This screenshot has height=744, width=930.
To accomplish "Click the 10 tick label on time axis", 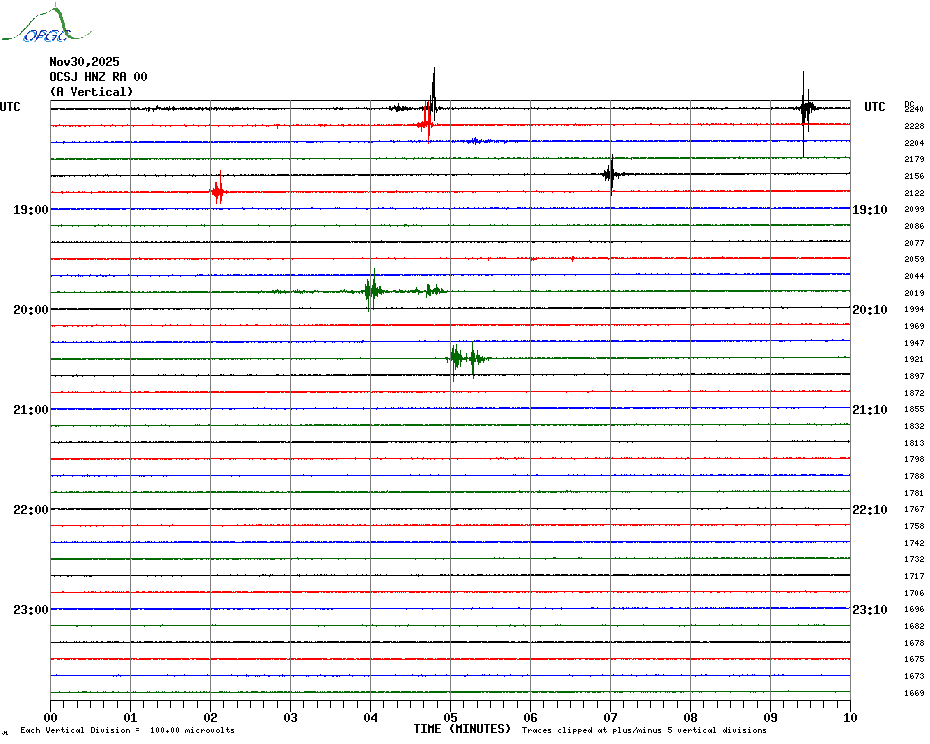I will [x=849, y=717].
